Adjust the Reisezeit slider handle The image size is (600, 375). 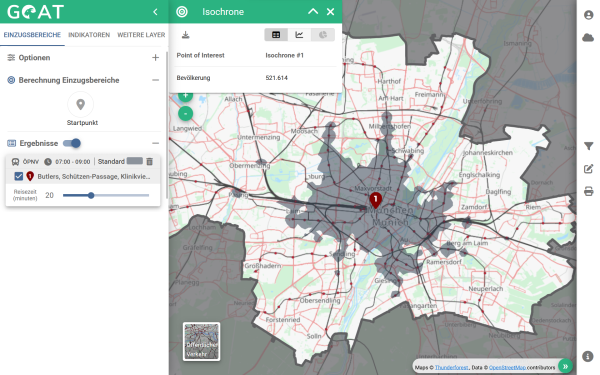[91, 196]
